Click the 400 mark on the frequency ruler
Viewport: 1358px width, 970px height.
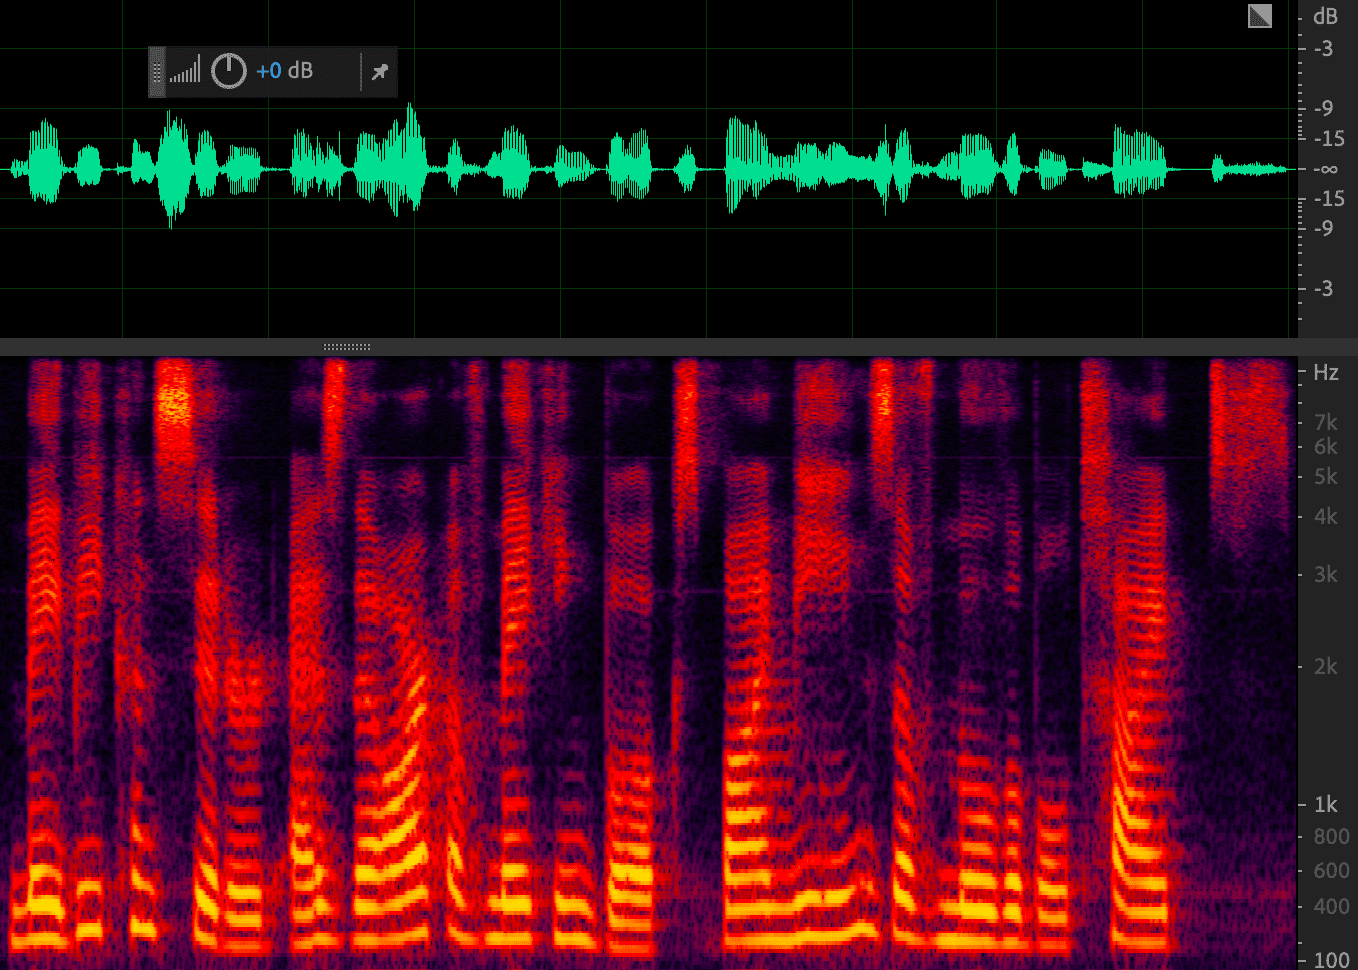1330,907
